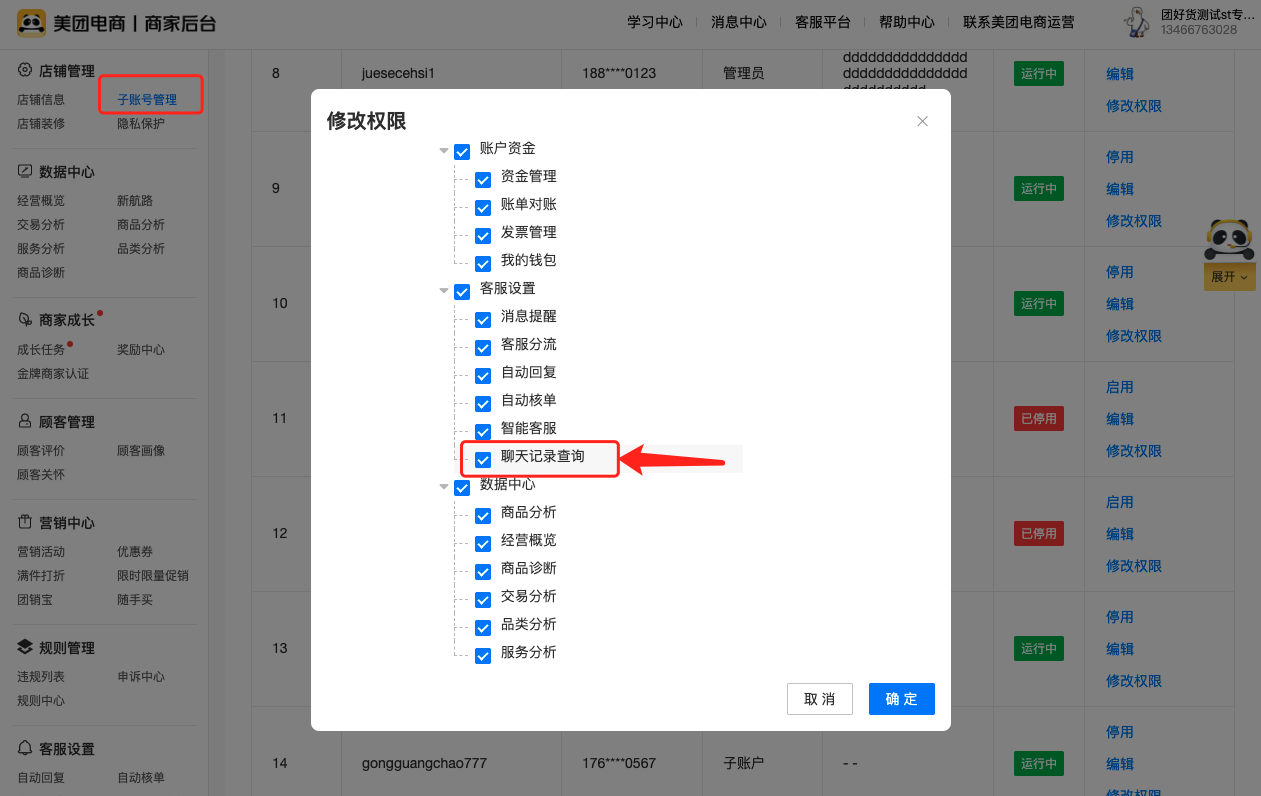Close the 修改权限 dialog with X
Image resolution: width=1261 pixels, height=796 pixels.
pyautogui.click(x=922, y=121)
